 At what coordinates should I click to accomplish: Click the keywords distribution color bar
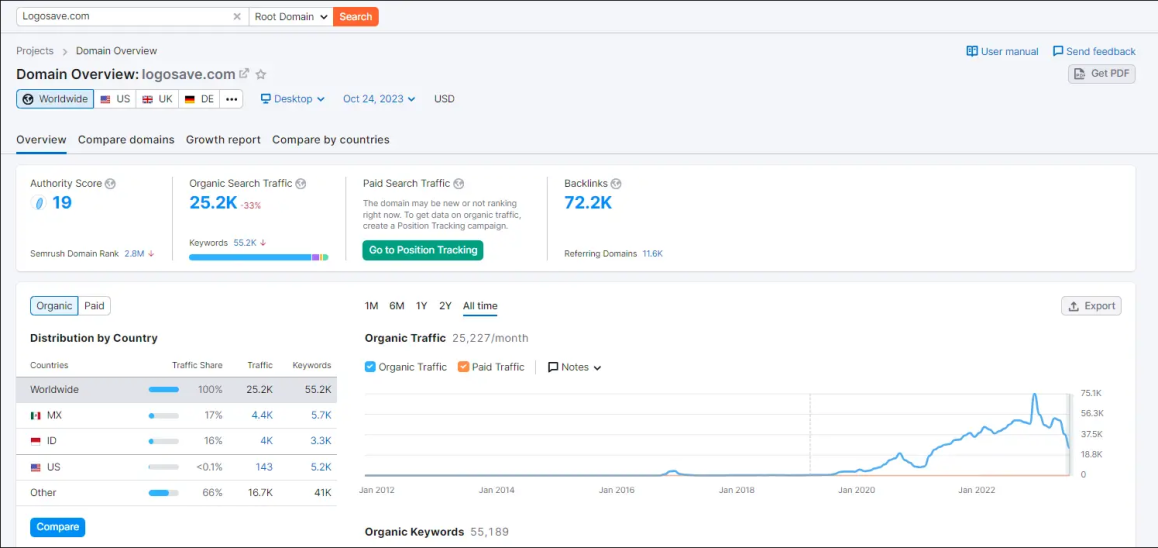click(258, 257)
